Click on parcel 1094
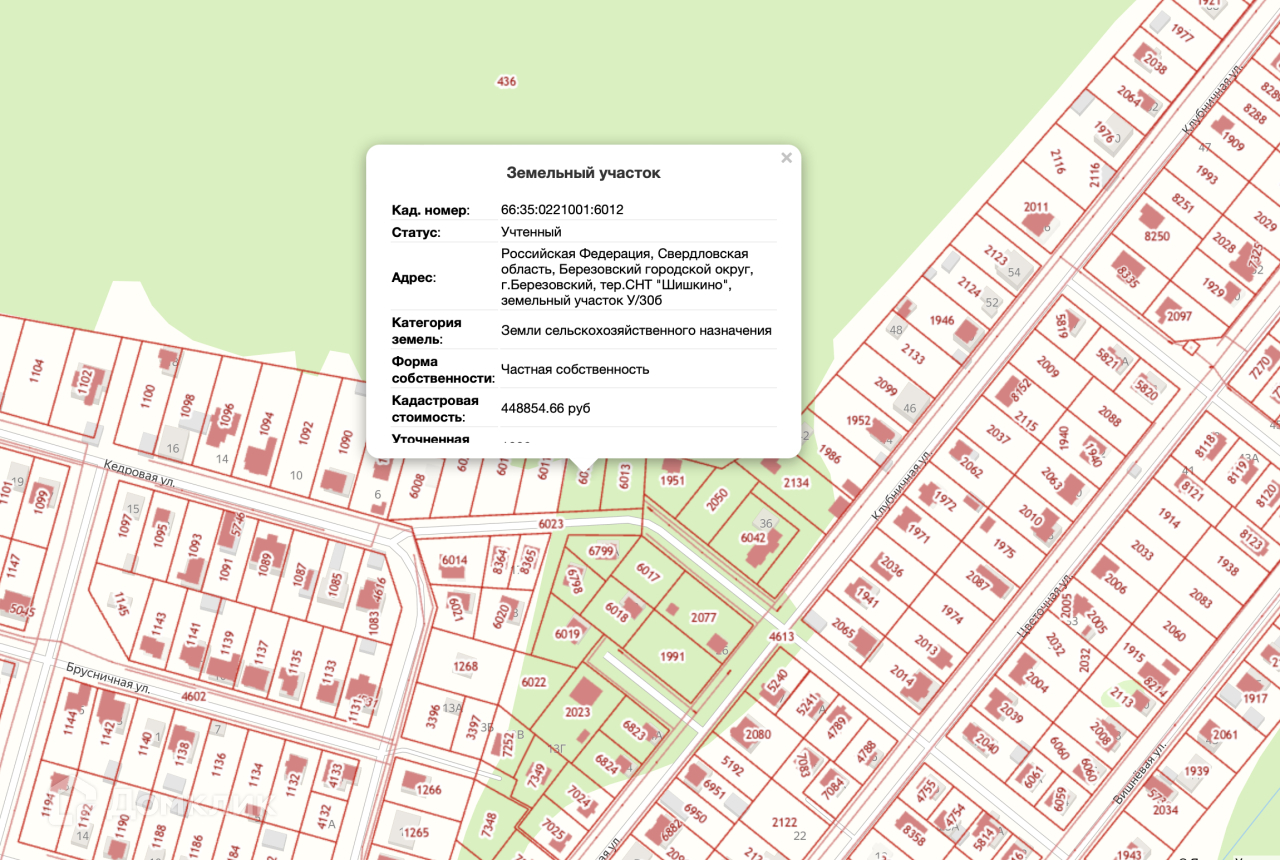This screenshot has height=860, width=1280. pos(267,425)
